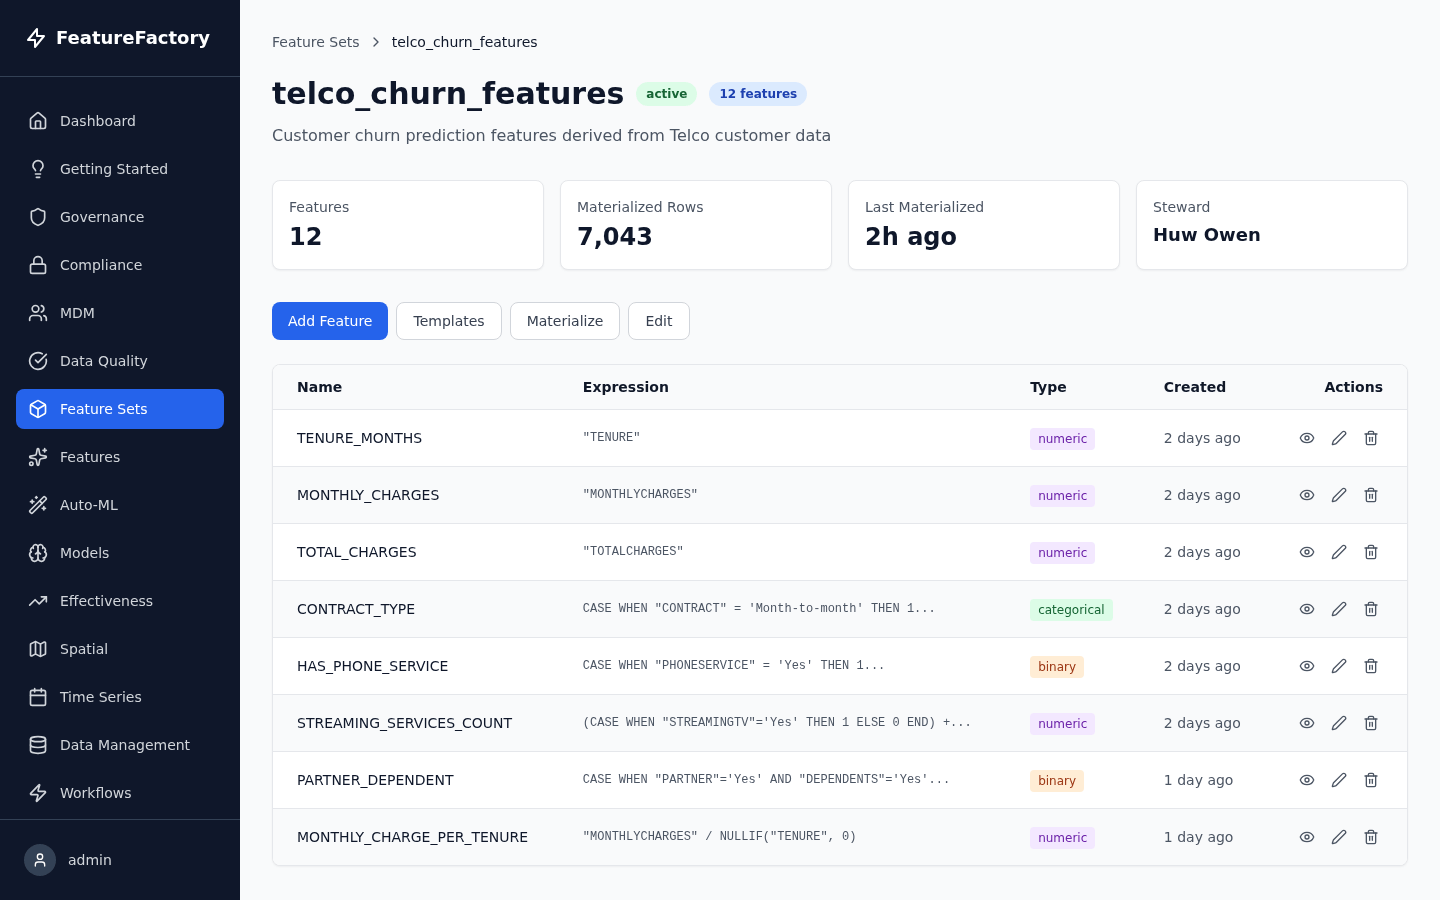
Task: Select the Models brain icon
Action: click(38, 553)
